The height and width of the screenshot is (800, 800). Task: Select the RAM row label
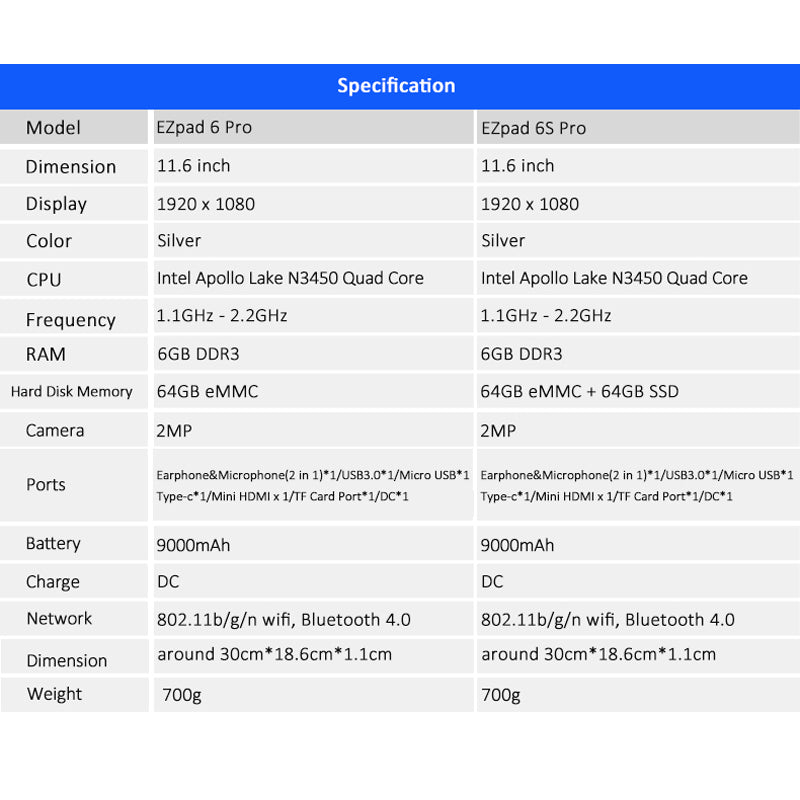click(46, 355)
